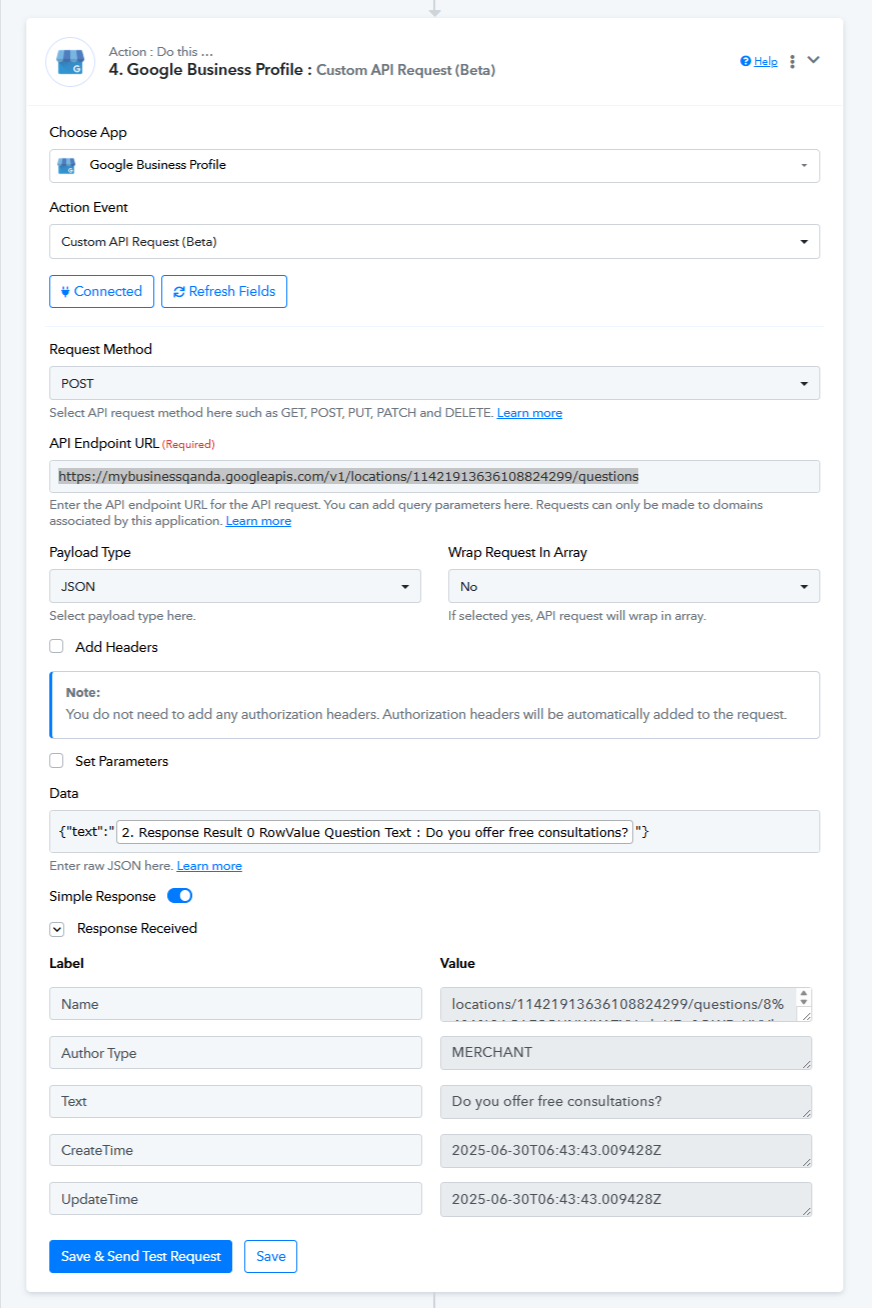
Task: Open Learn more link under Request Method
Action: tap(529, 413)
